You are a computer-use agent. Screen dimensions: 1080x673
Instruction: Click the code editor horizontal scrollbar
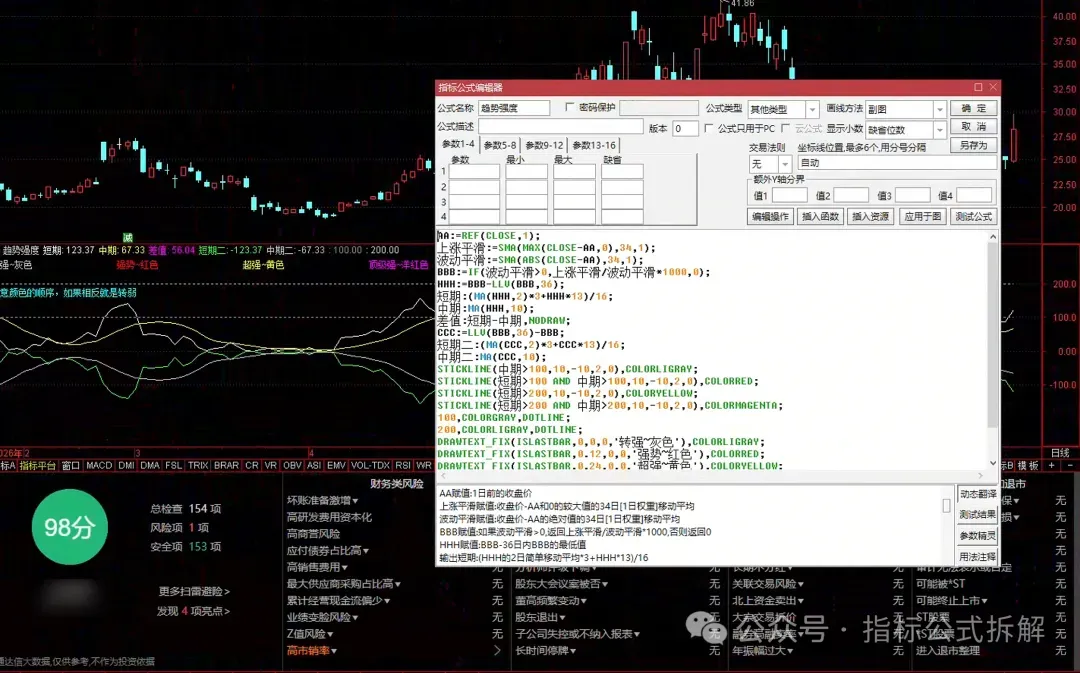coord(712,475)
